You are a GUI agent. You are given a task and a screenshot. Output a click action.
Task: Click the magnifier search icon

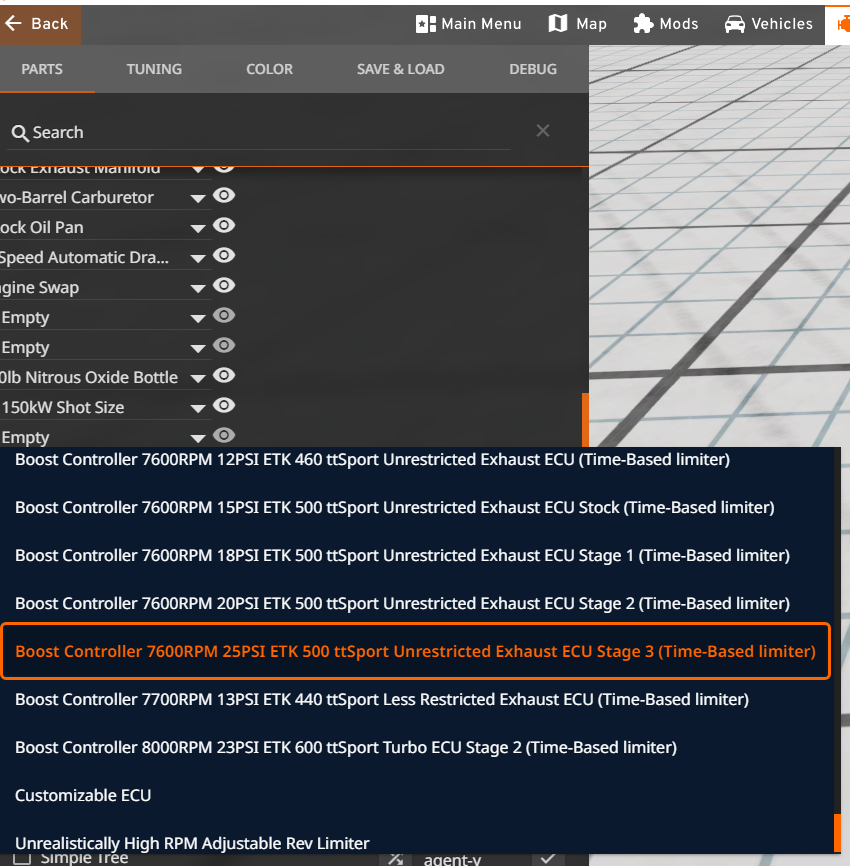pyautogui.click(x=20, y=133)
